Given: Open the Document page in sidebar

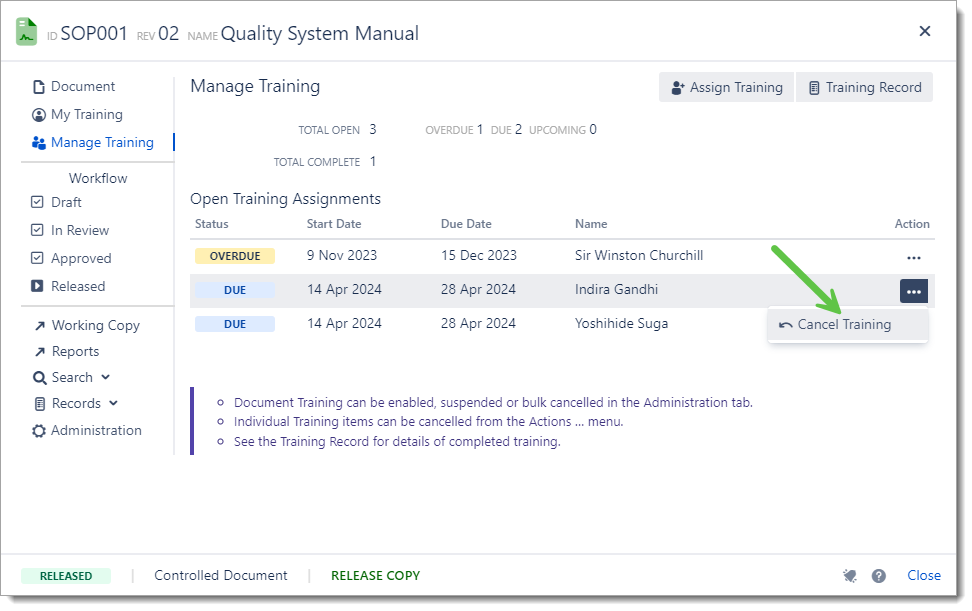Looking at the screenshot, I should point(73,87).
